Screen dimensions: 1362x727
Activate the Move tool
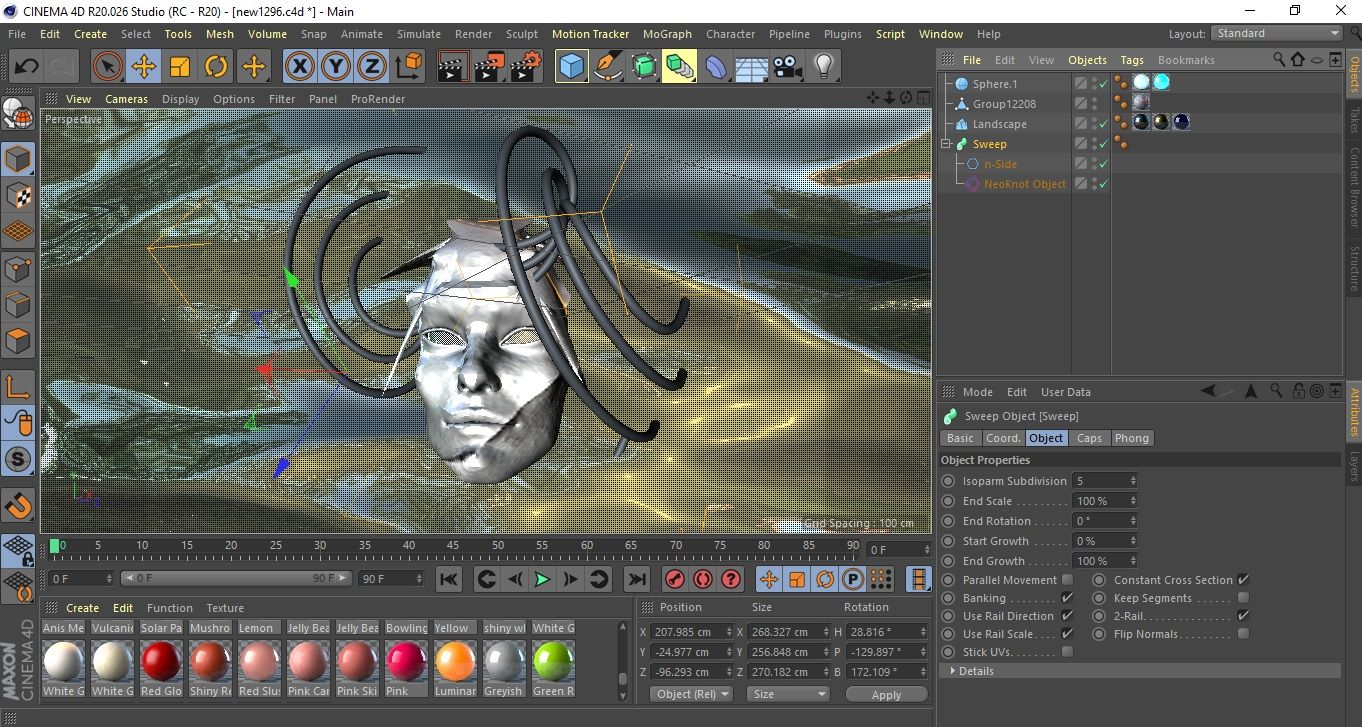(144, 67)
